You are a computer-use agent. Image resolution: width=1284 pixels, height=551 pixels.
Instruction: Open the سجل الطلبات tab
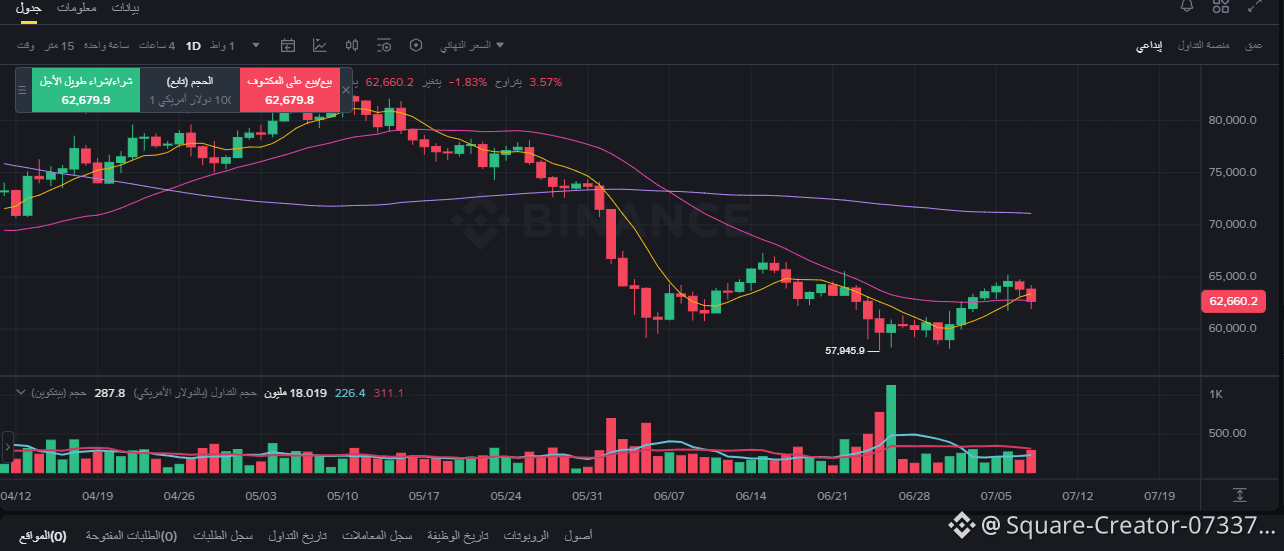pos(231,536)
